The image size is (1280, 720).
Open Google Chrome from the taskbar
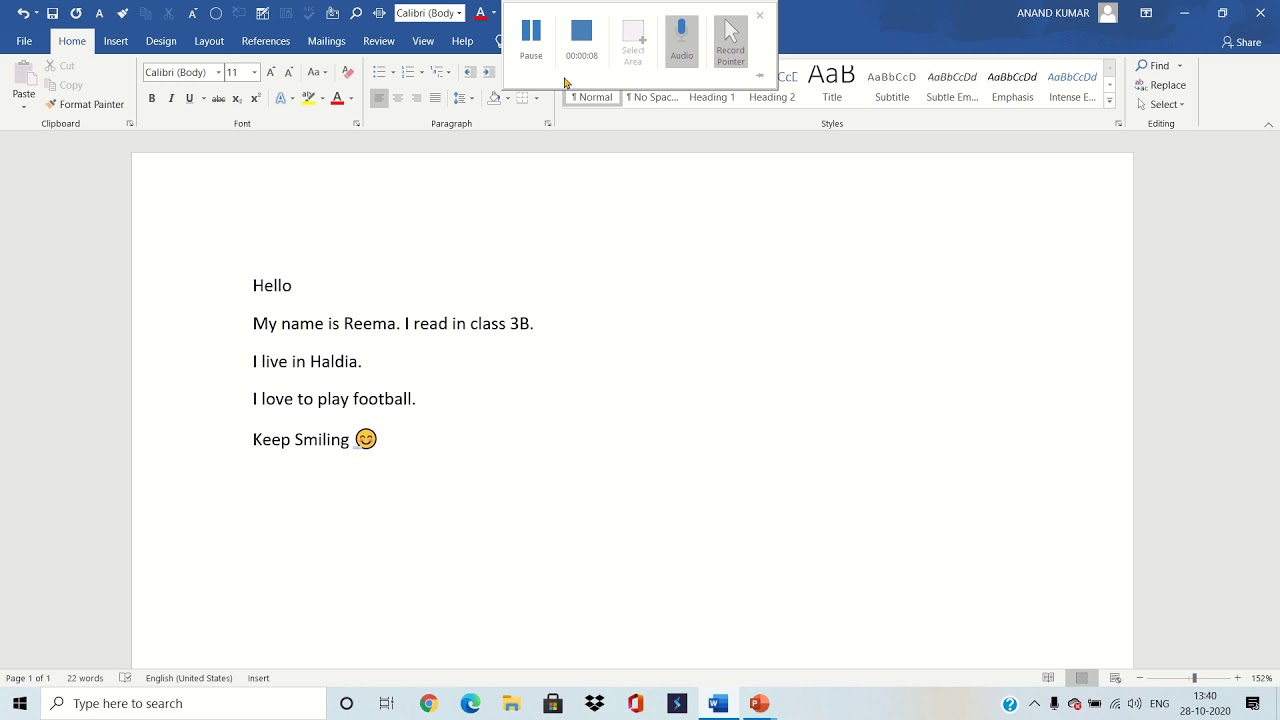tap(428, 704)
